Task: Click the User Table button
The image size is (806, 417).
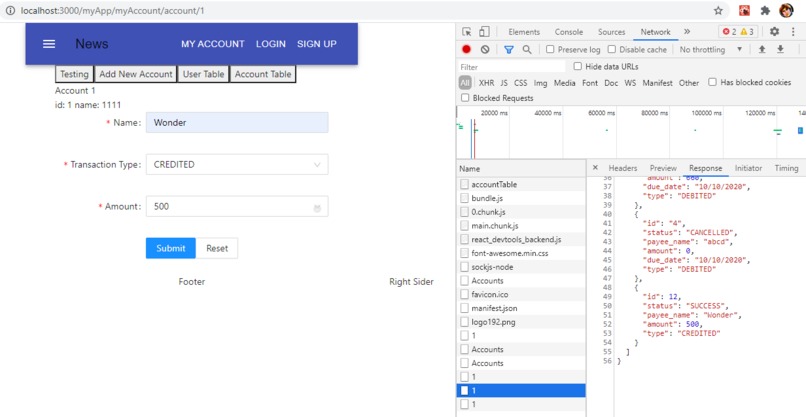Action: (x=204, y=74)
